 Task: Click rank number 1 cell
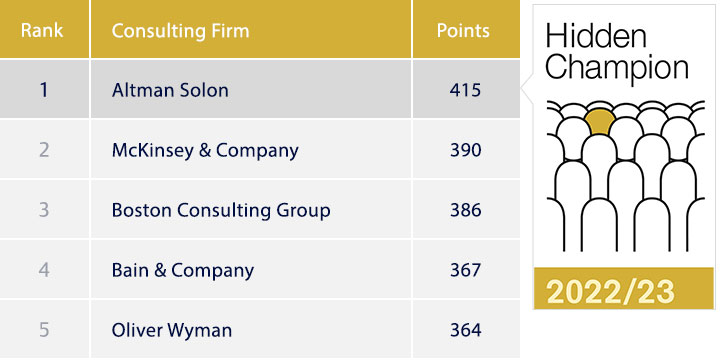[x=44, y=90]
